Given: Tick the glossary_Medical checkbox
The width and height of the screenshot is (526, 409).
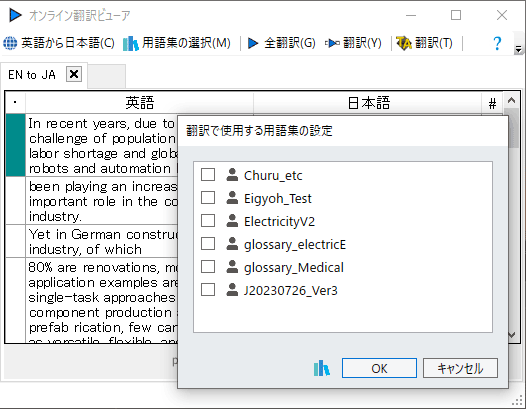Looking at the screenshot, I should point(208,267).
